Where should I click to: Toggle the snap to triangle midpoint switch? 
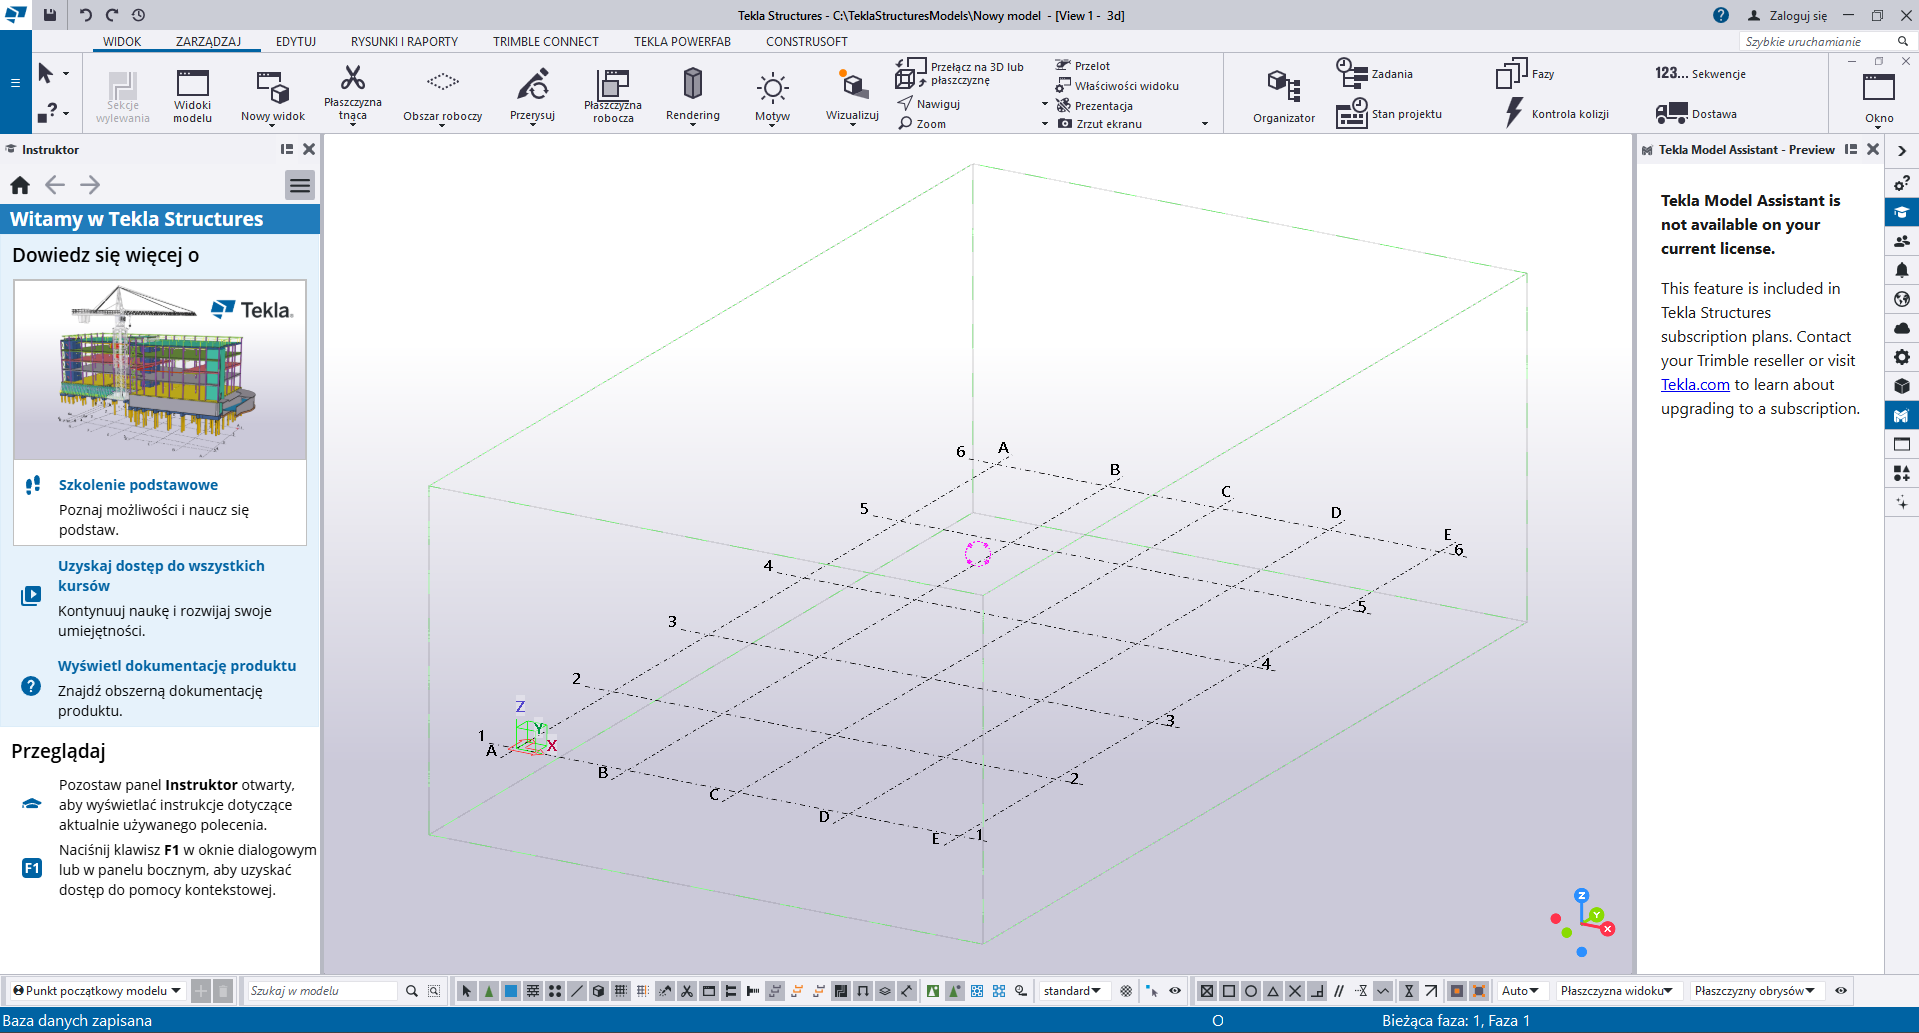(1273, 991)
